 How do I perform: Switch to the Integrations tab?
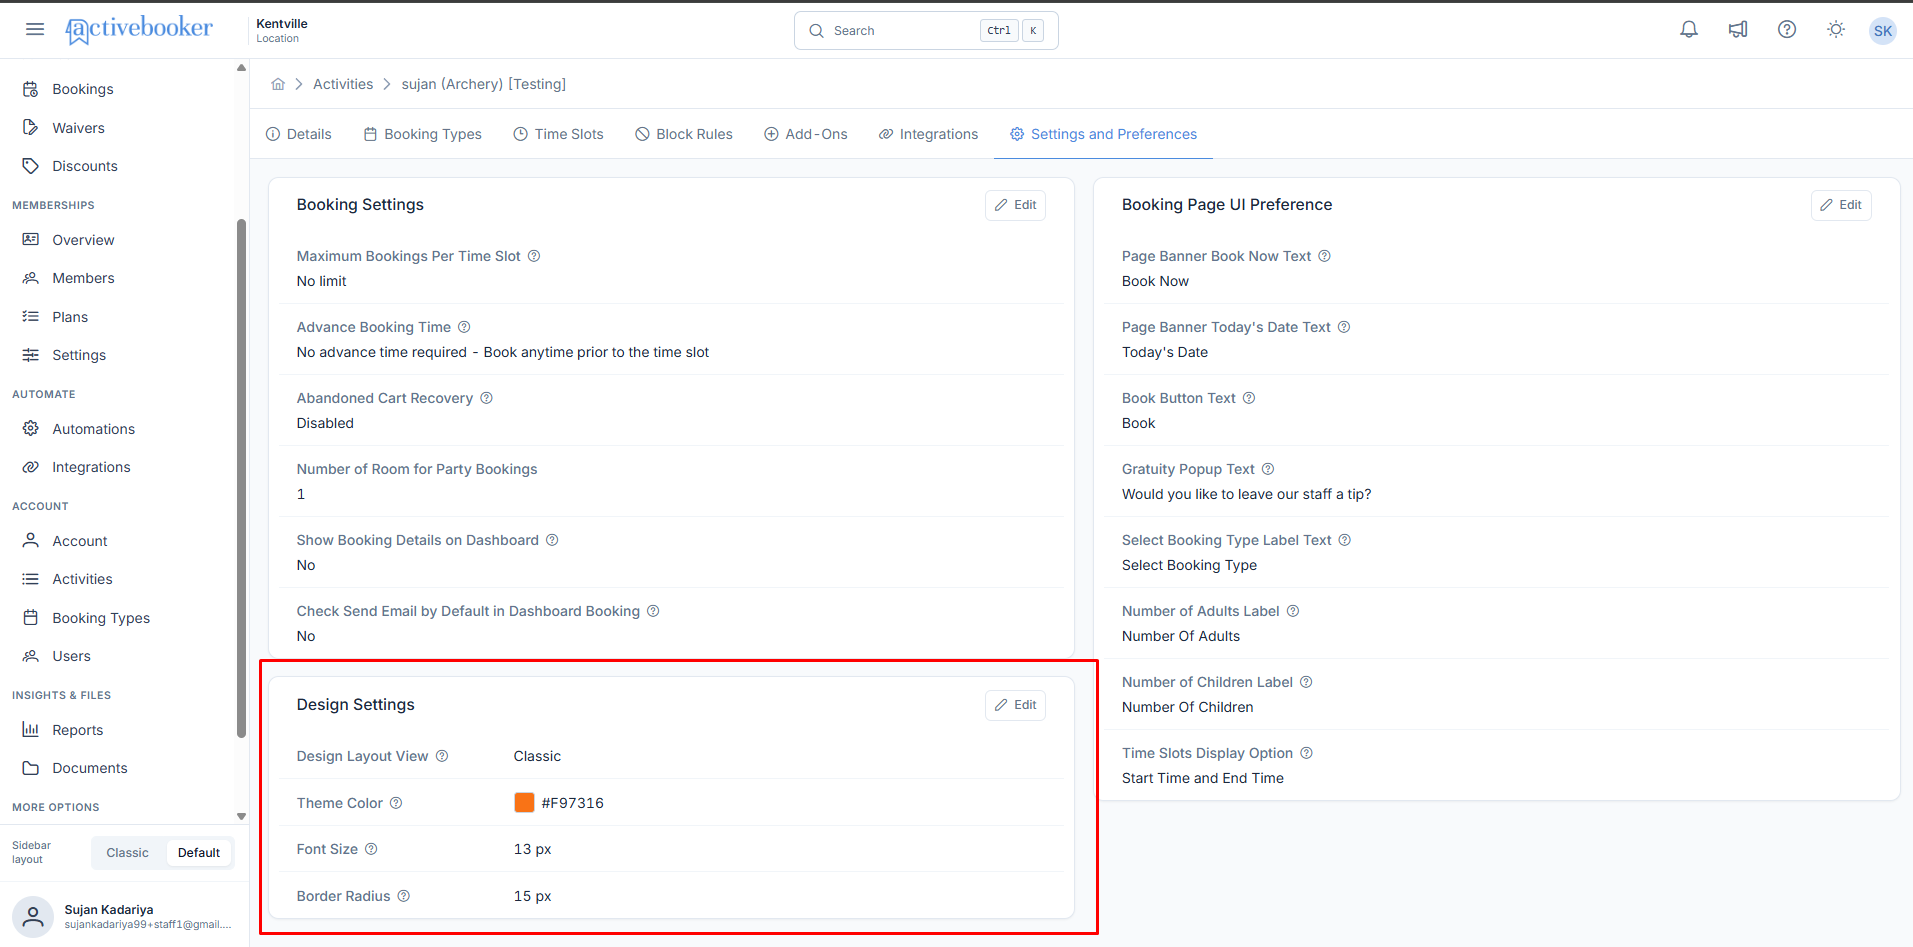[x=928, y=134]
